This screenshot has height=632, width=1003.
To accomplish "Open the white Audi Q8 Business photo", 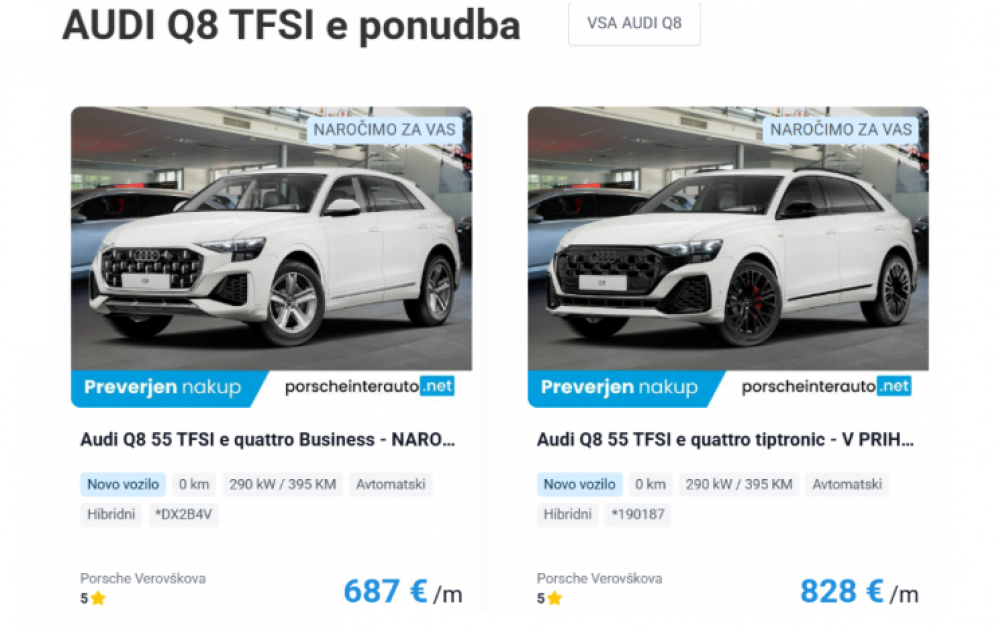I will [271, 238].
